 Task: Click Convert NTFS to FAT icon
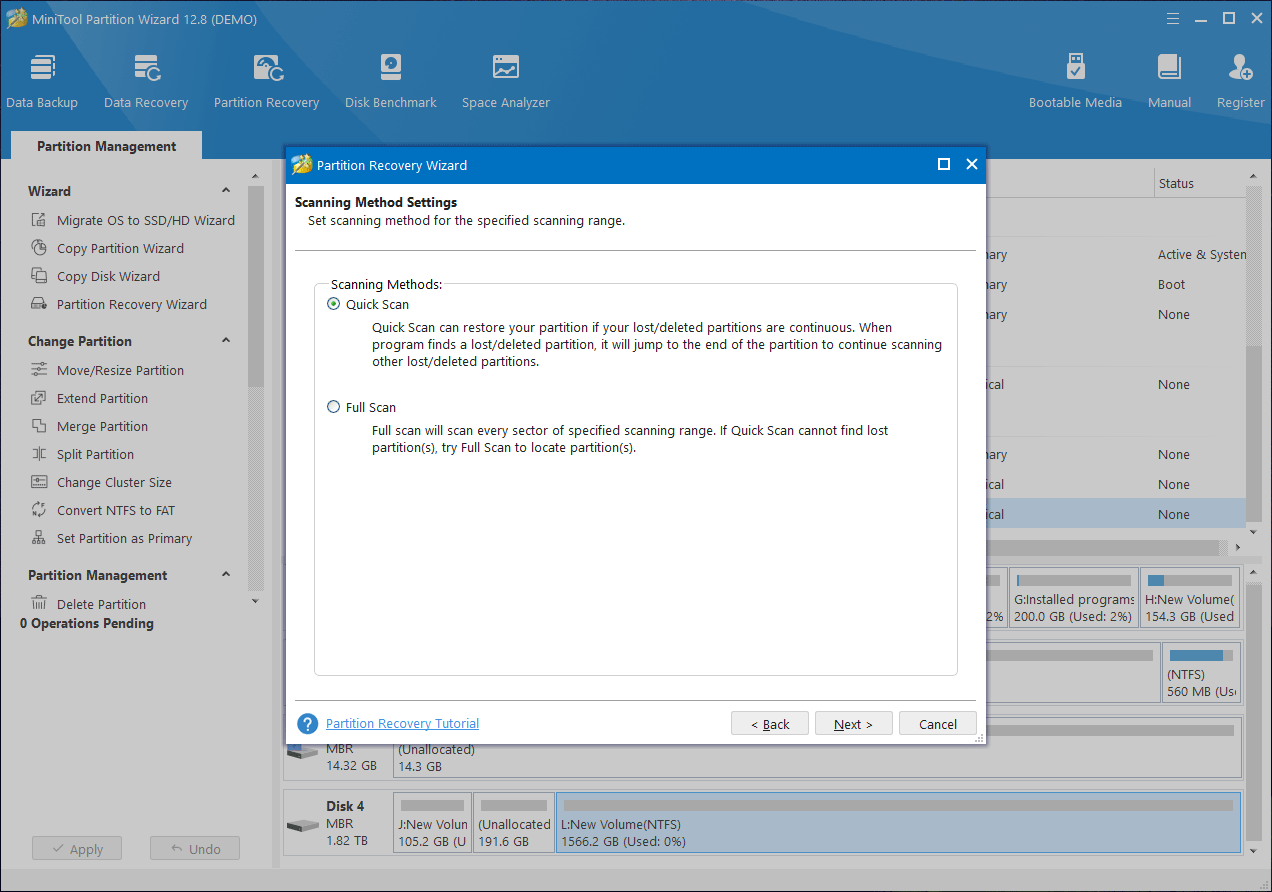(x=39, y=510)
